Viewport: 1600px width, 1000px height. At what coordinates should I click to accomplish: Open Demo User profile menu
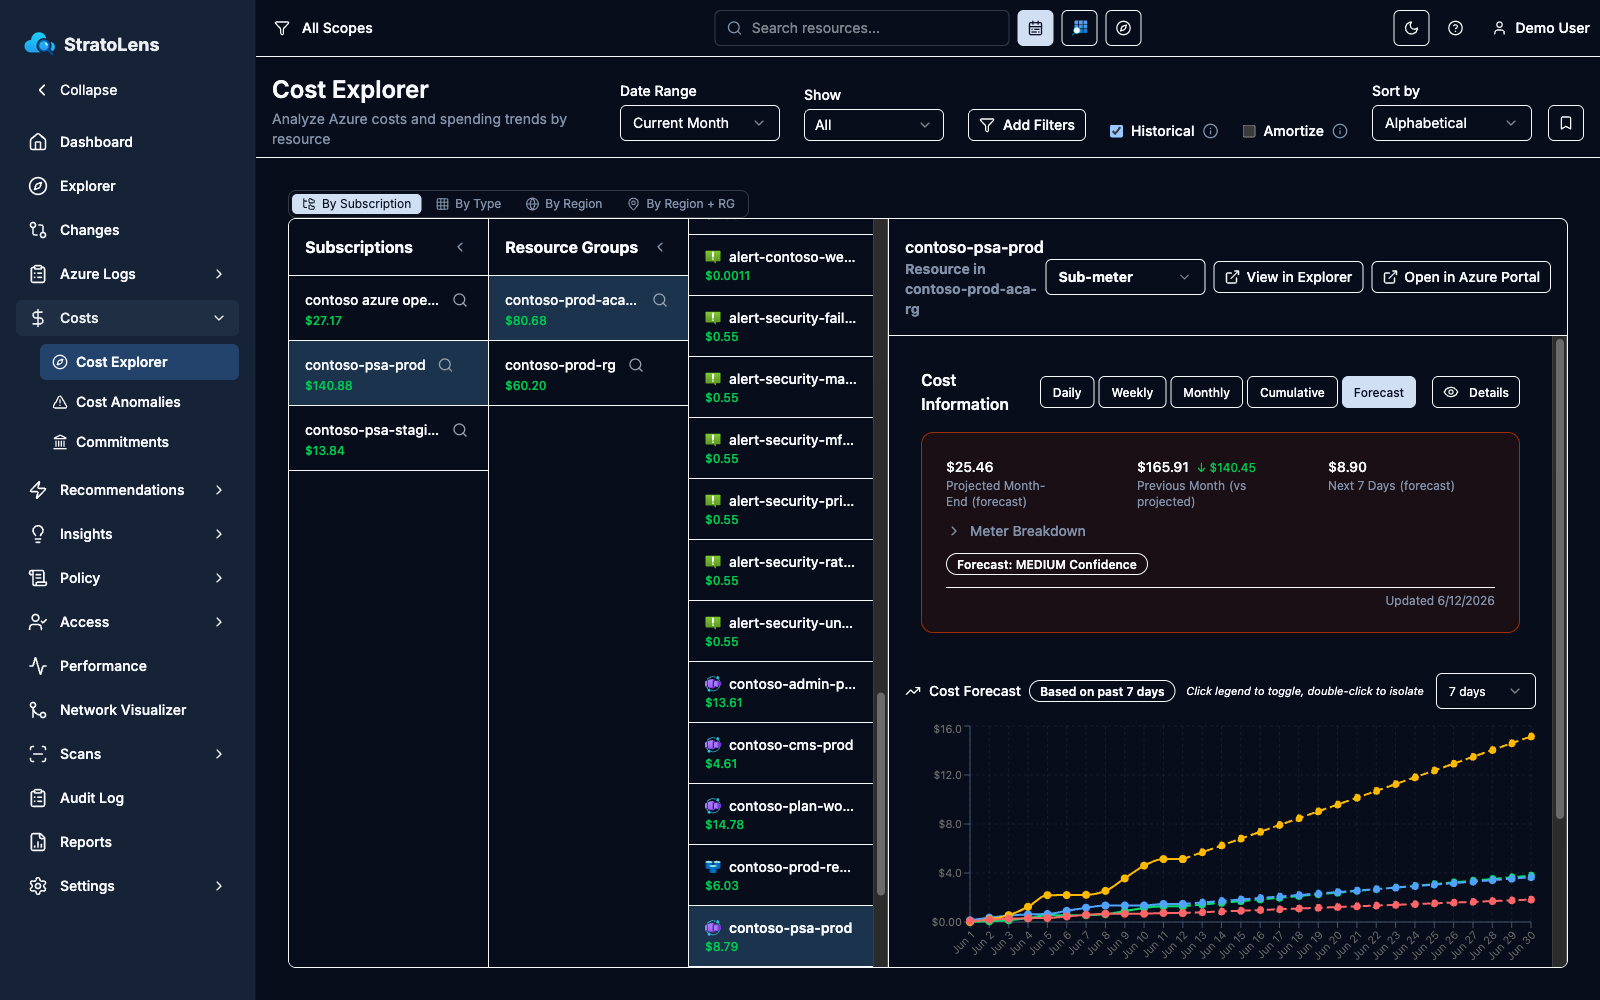(1540, 28)
